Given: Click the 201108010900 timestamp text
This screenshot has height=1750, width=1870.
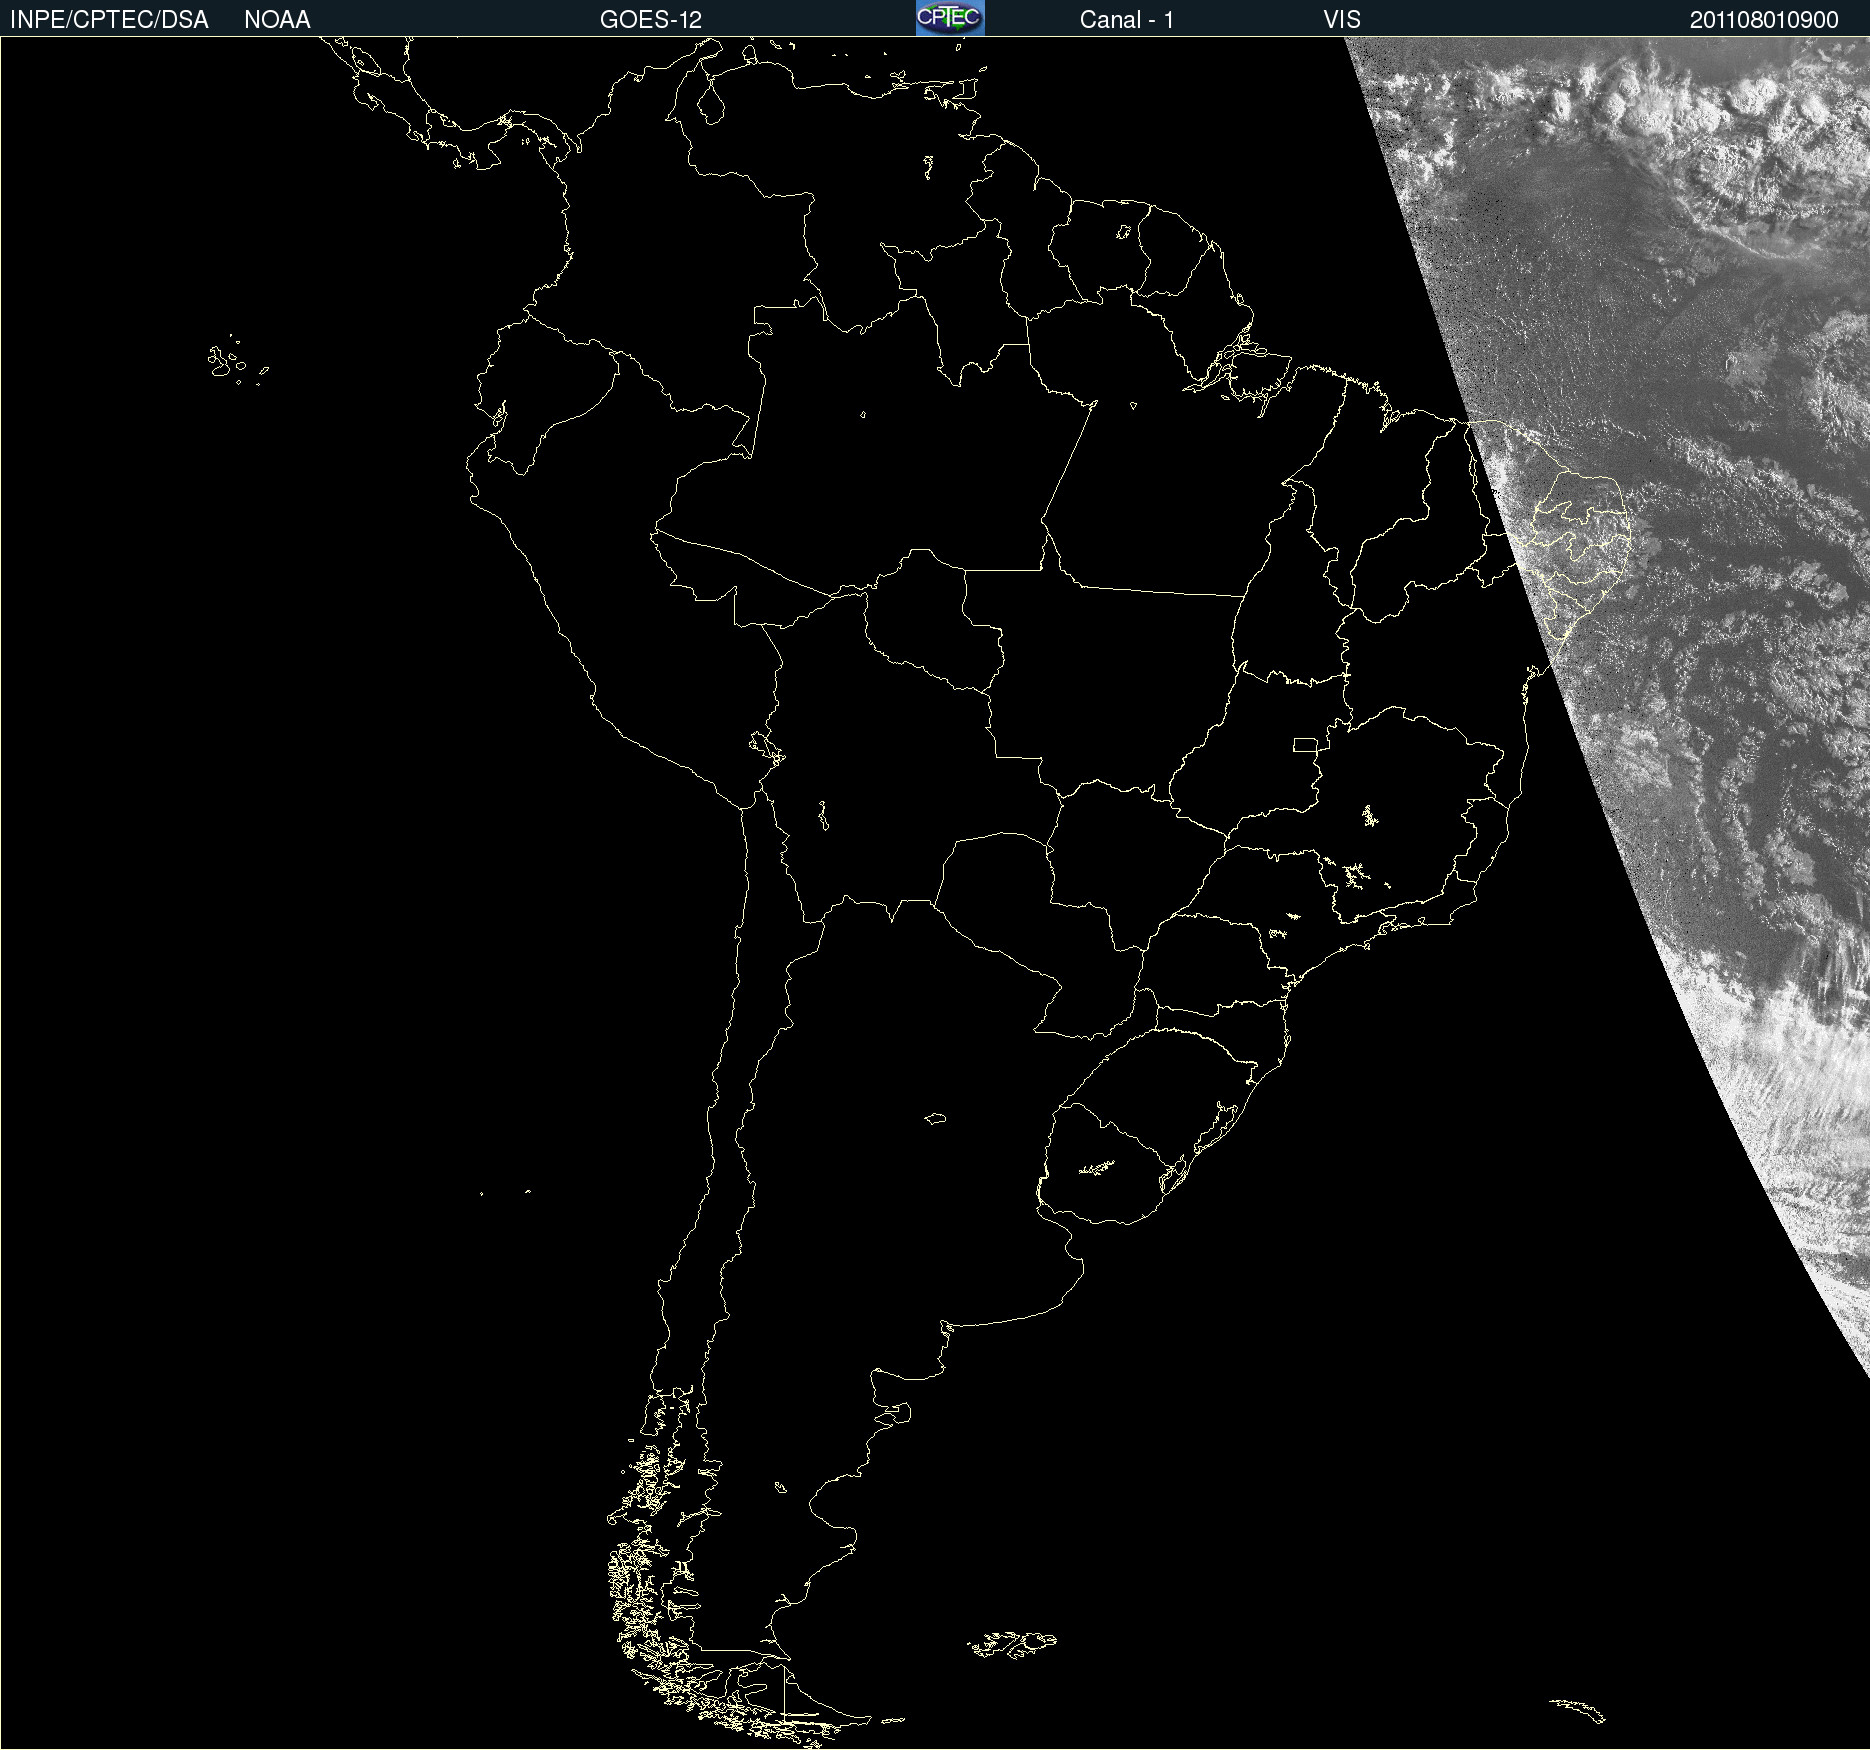Looking at the screenshot, I should tap(1764, 20).
